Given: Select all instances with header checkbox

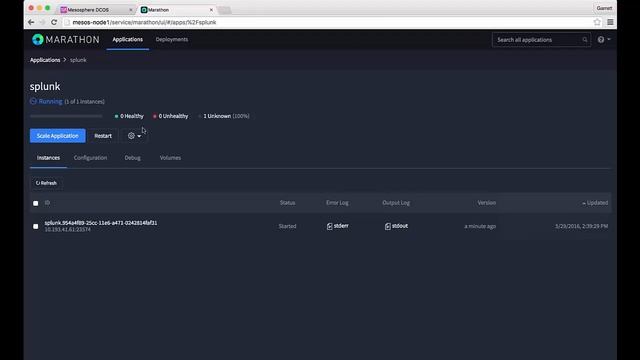Looking at the screenshot, I should click(36, 203).
